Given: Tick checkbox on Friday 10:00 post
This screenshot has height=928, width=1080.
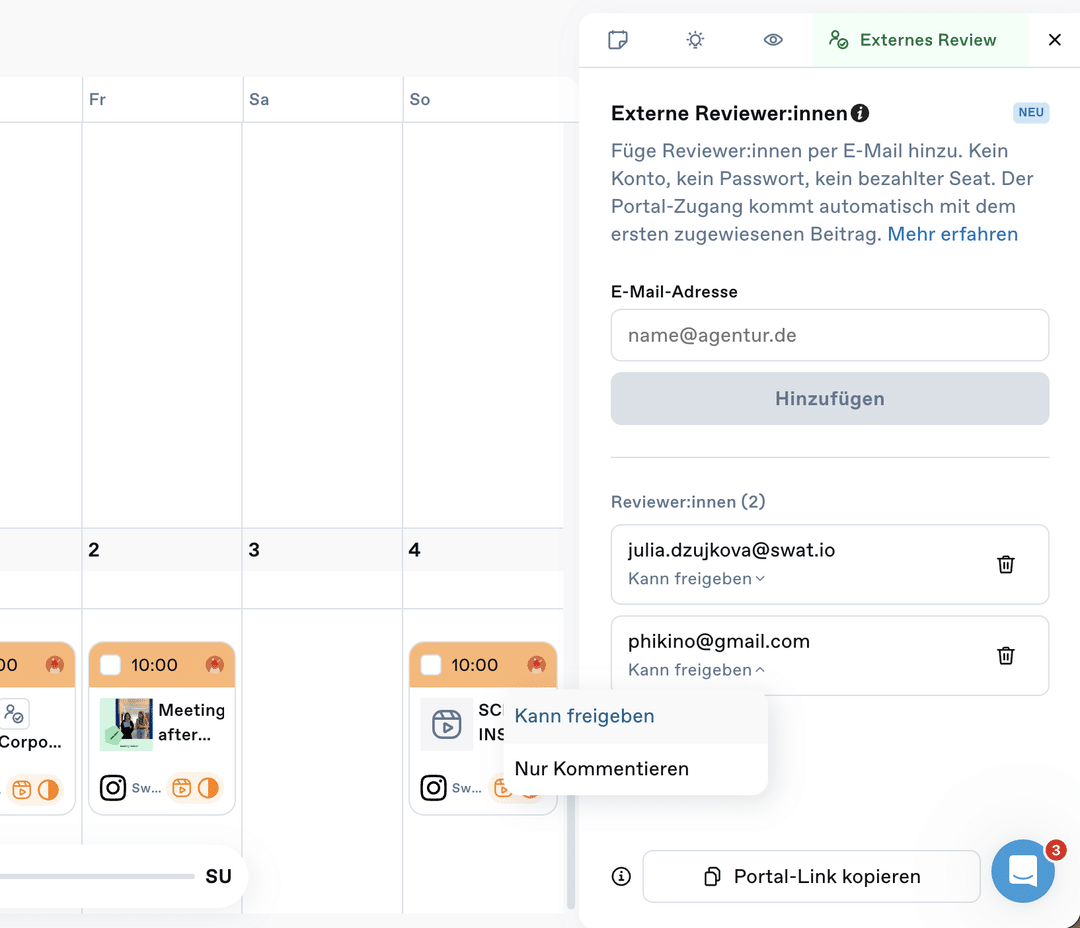Looking at the screenshot, I should point(110,665).
